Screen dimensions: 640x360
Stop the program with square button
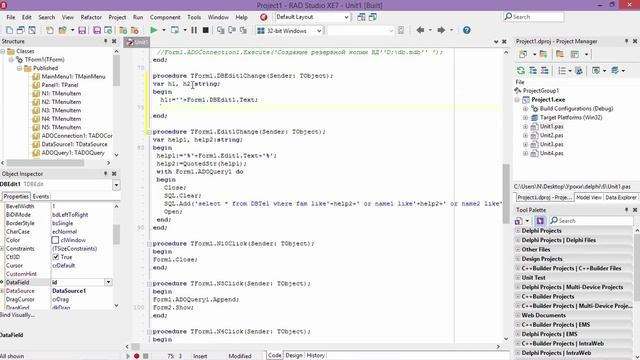206,30
